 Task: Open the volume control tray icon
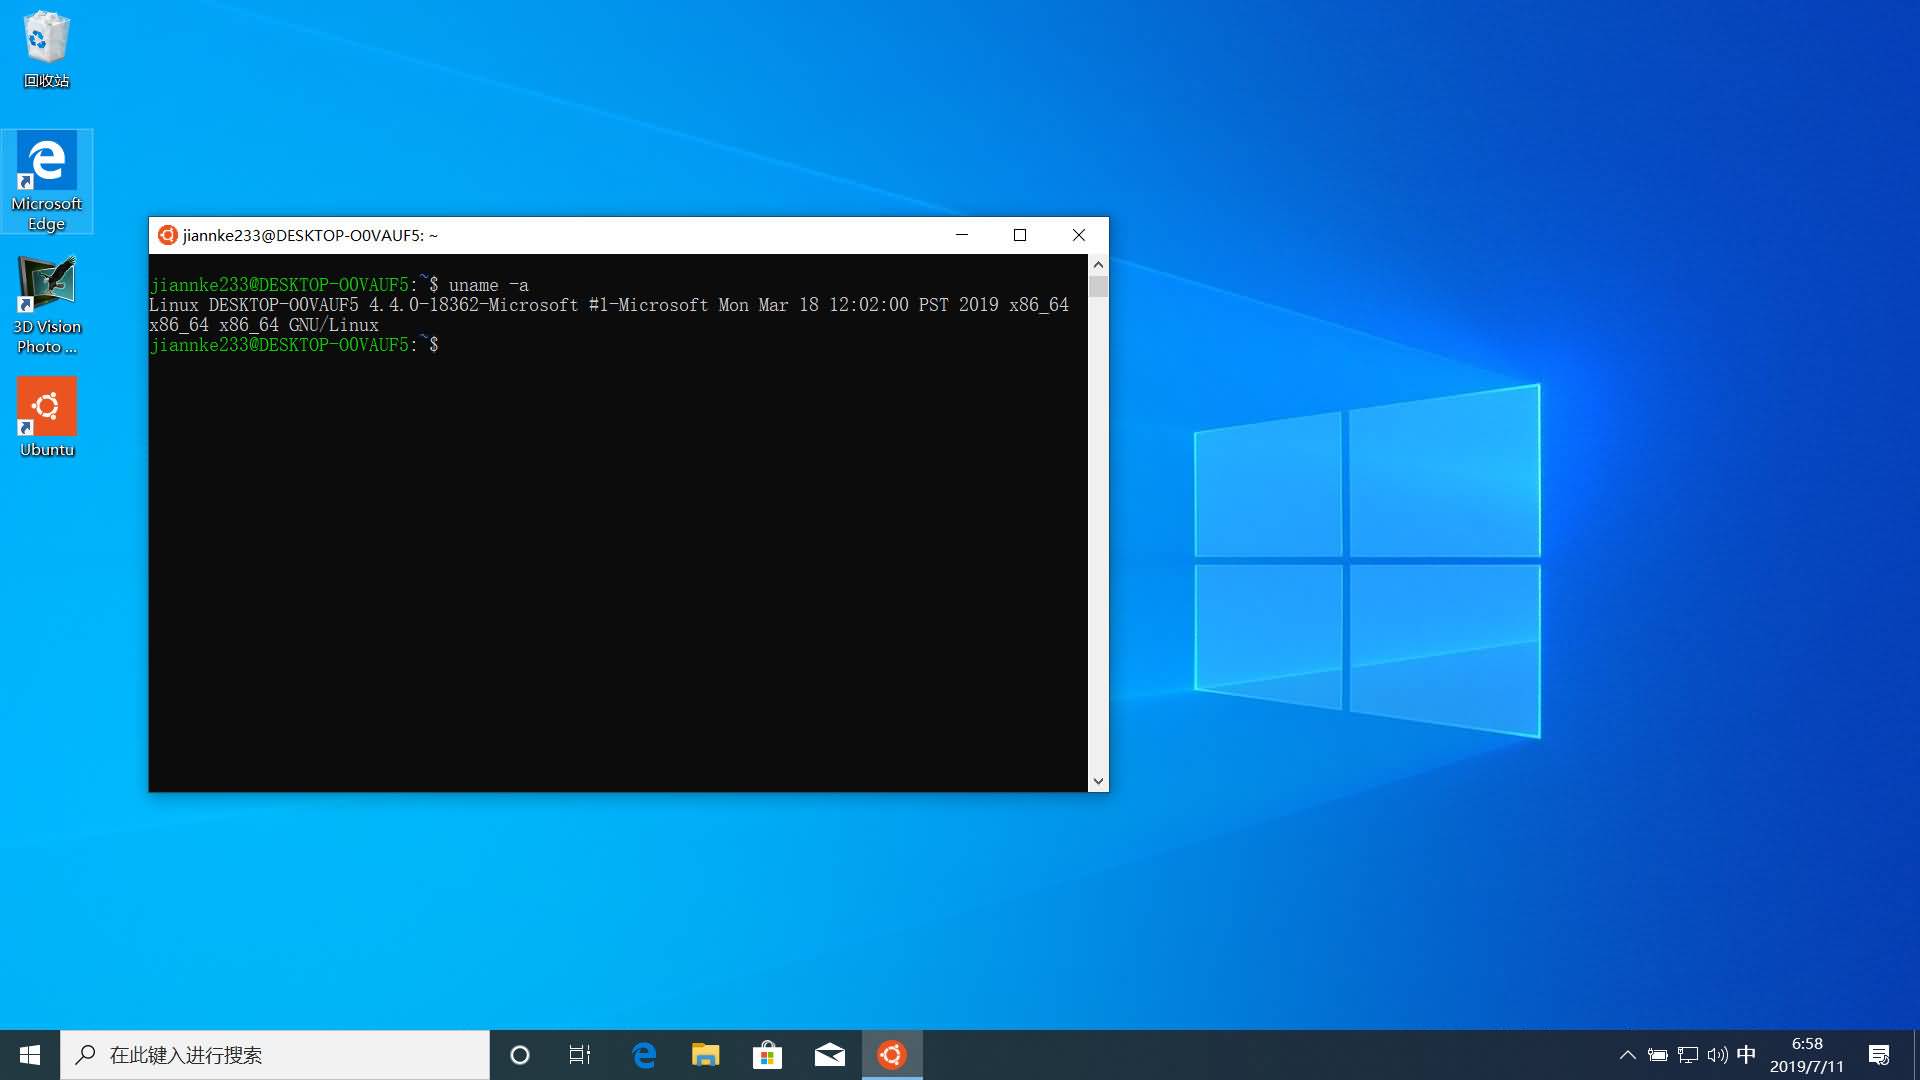[1717, 1055]
